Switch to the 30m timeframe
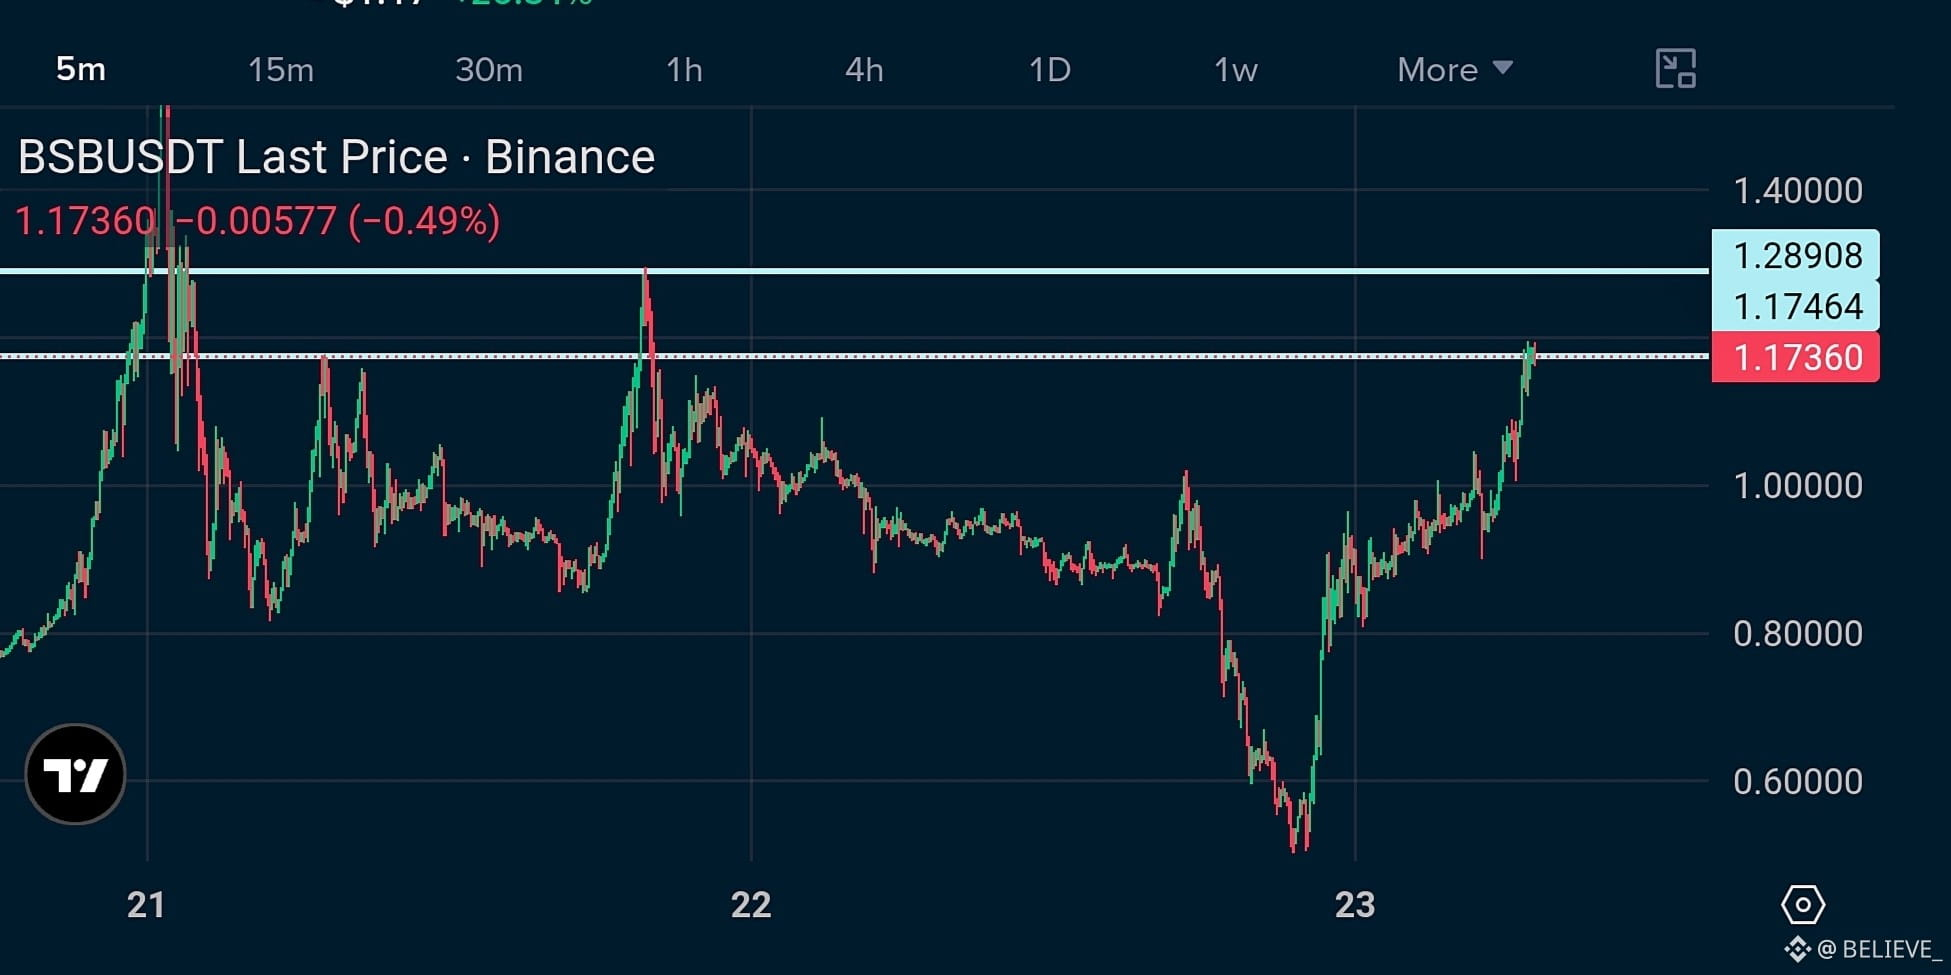 [489, 69]
